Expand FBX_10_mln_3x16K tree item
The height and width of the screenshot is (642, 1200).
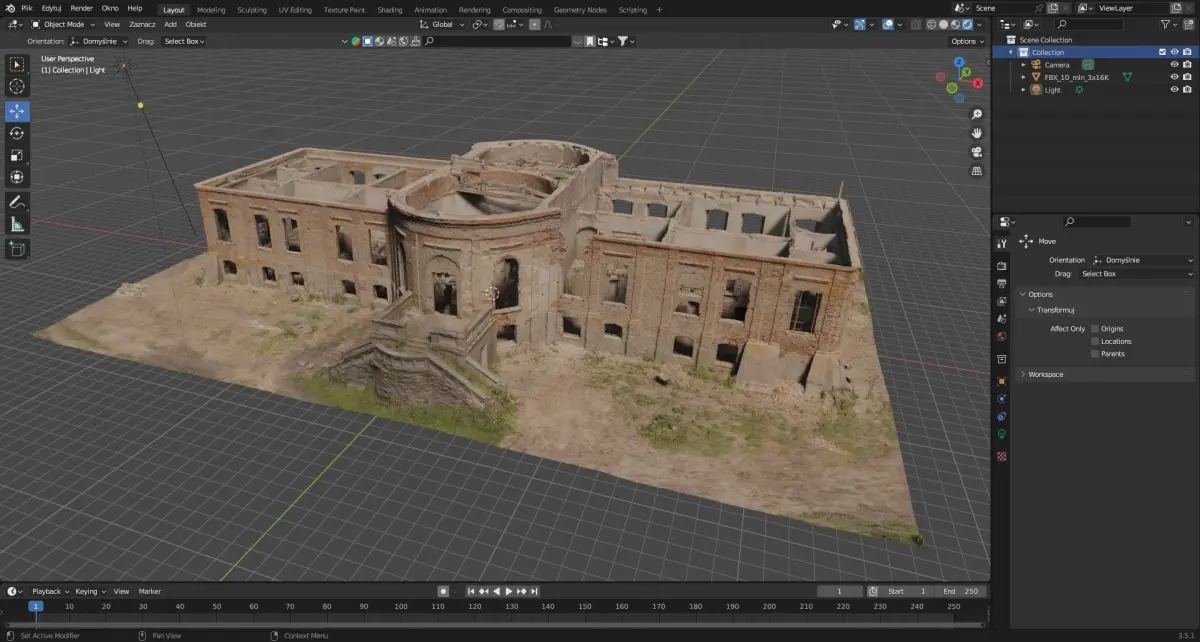(1023, 77)
